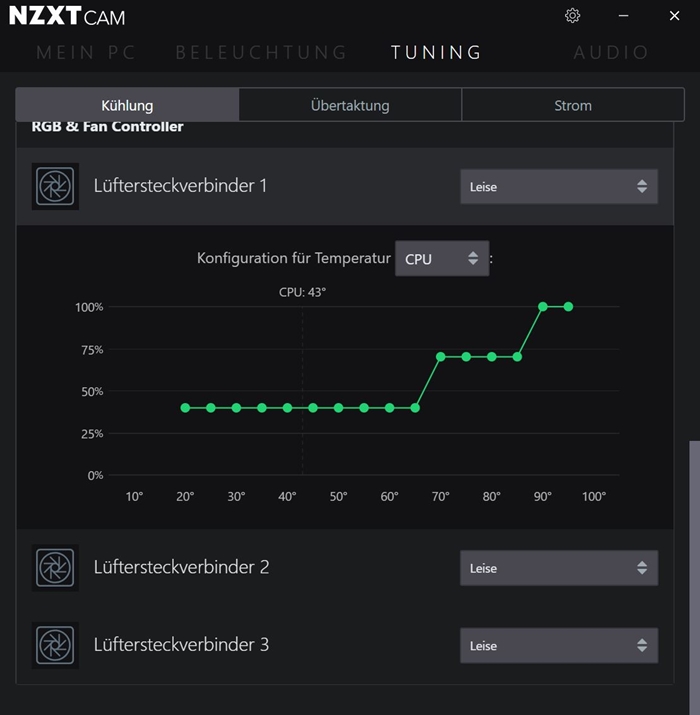Screen dimensions: 700x715
Task: Open the settings gear icon
Action: point(572,16)
